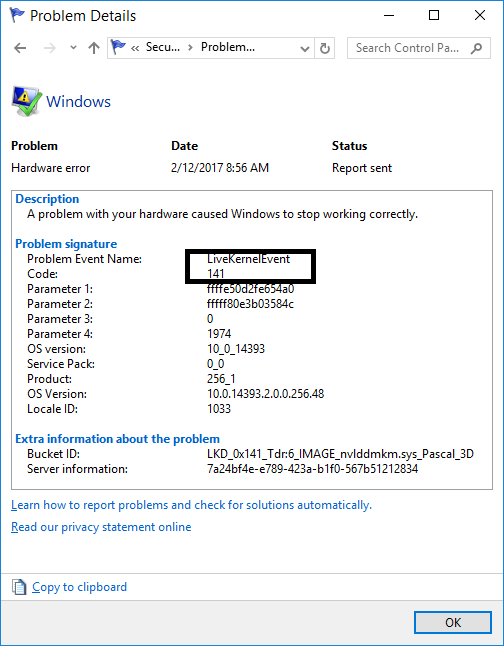Click the Windows heading text

pos(78,101)
